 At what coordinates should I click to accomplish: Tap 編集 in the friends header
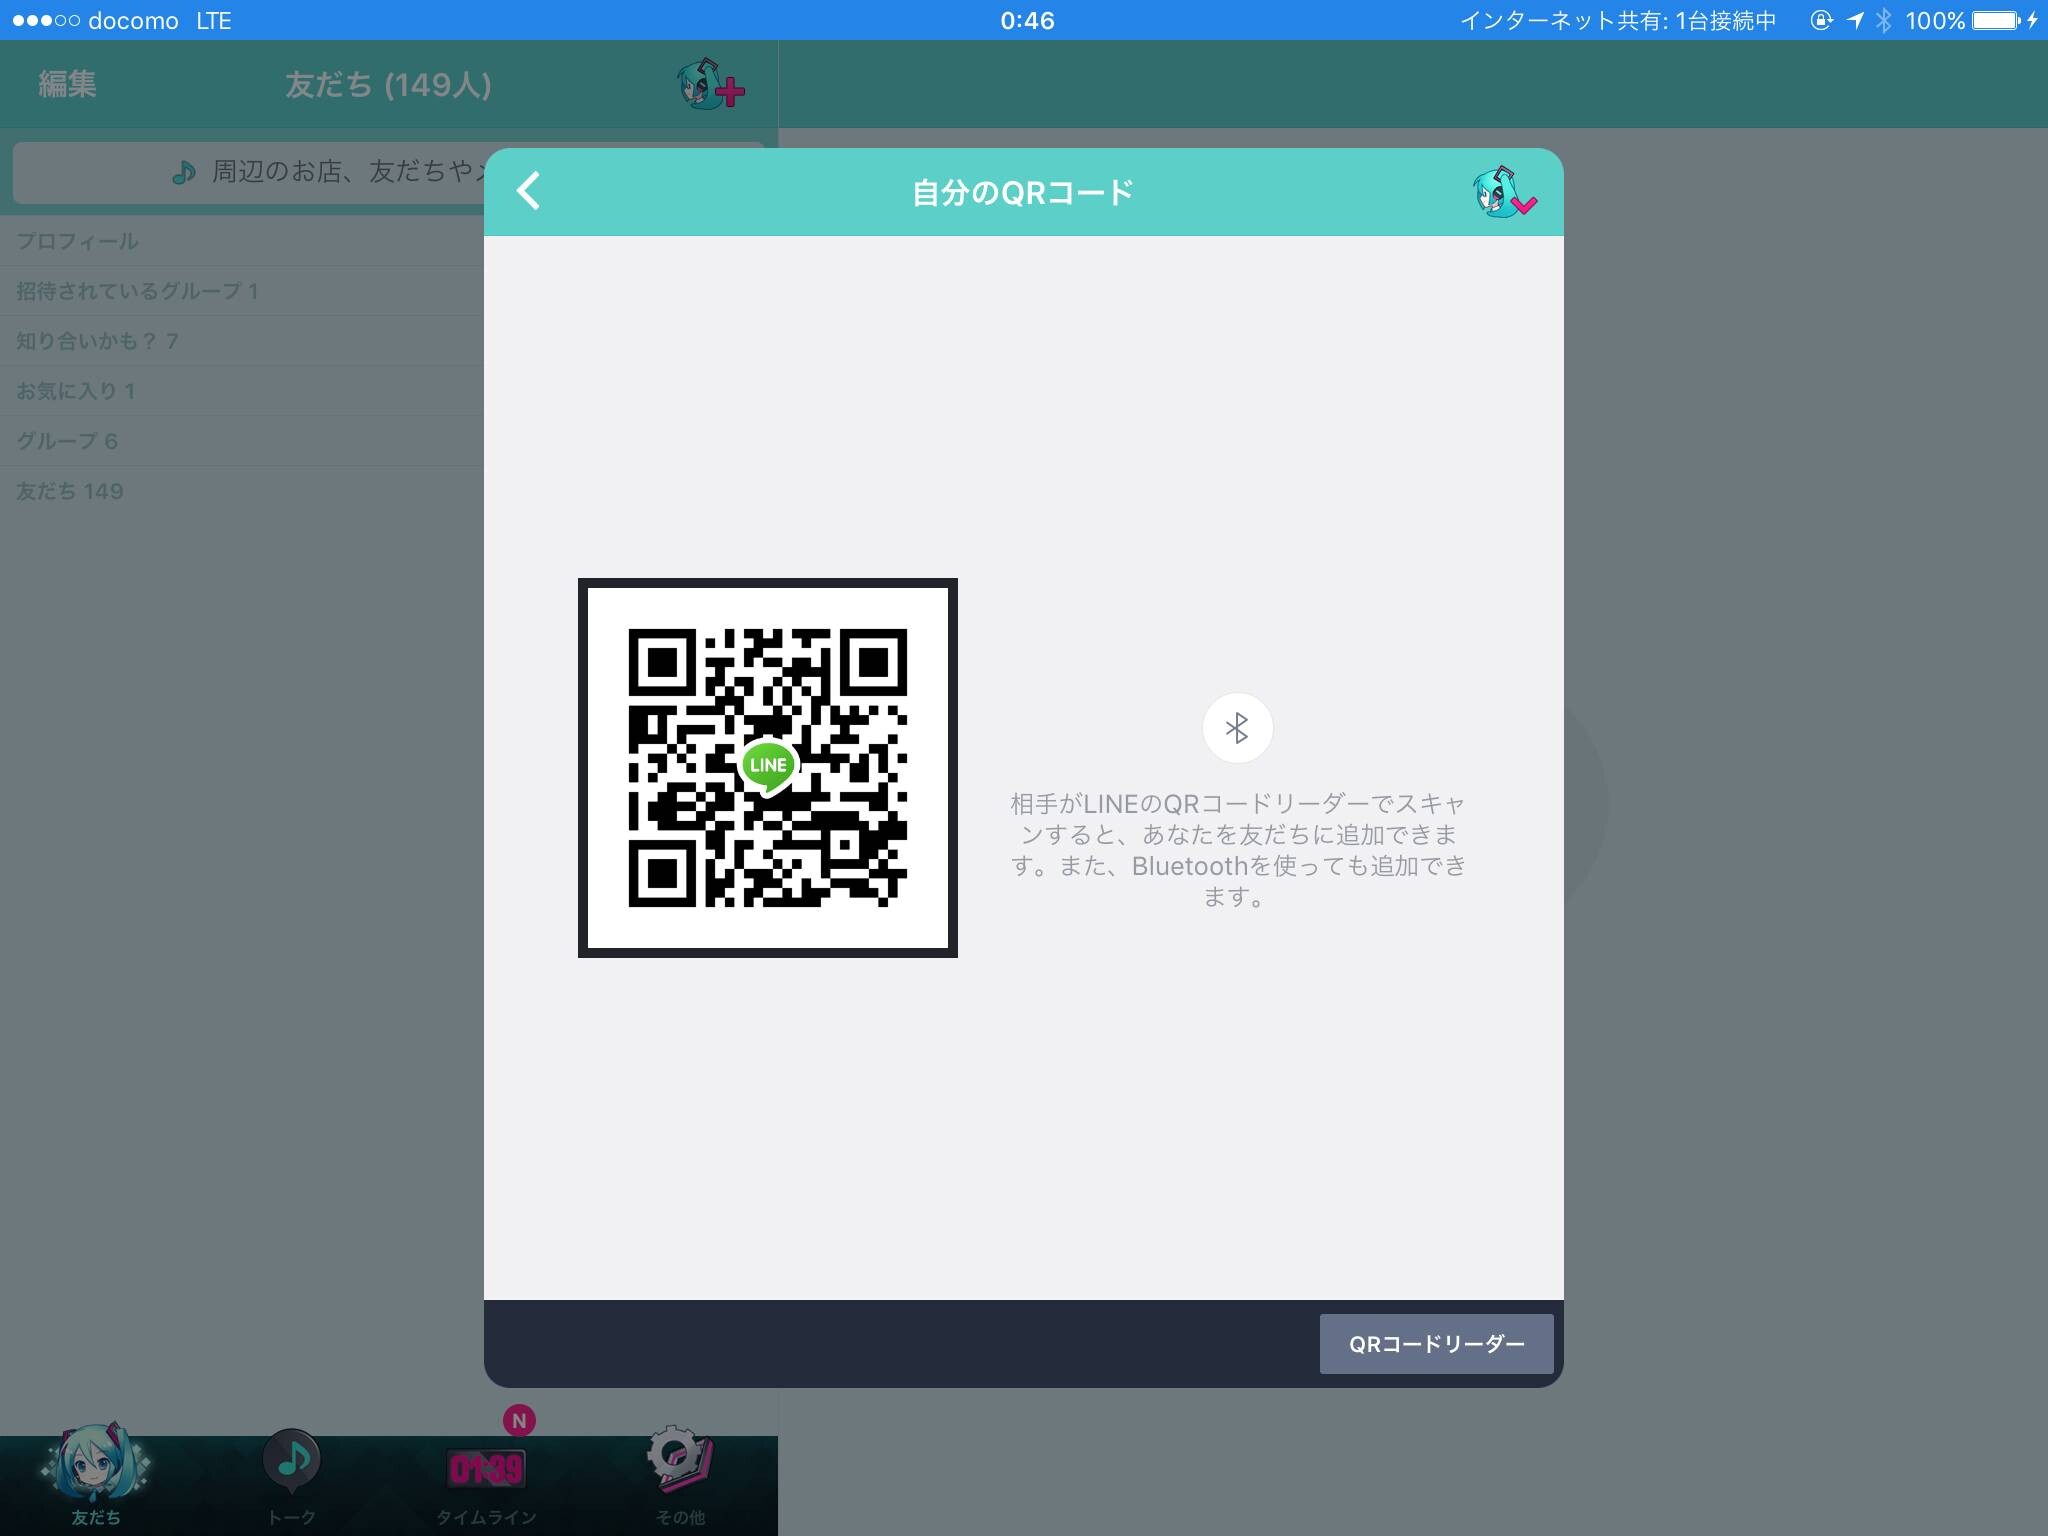point(67,84)
